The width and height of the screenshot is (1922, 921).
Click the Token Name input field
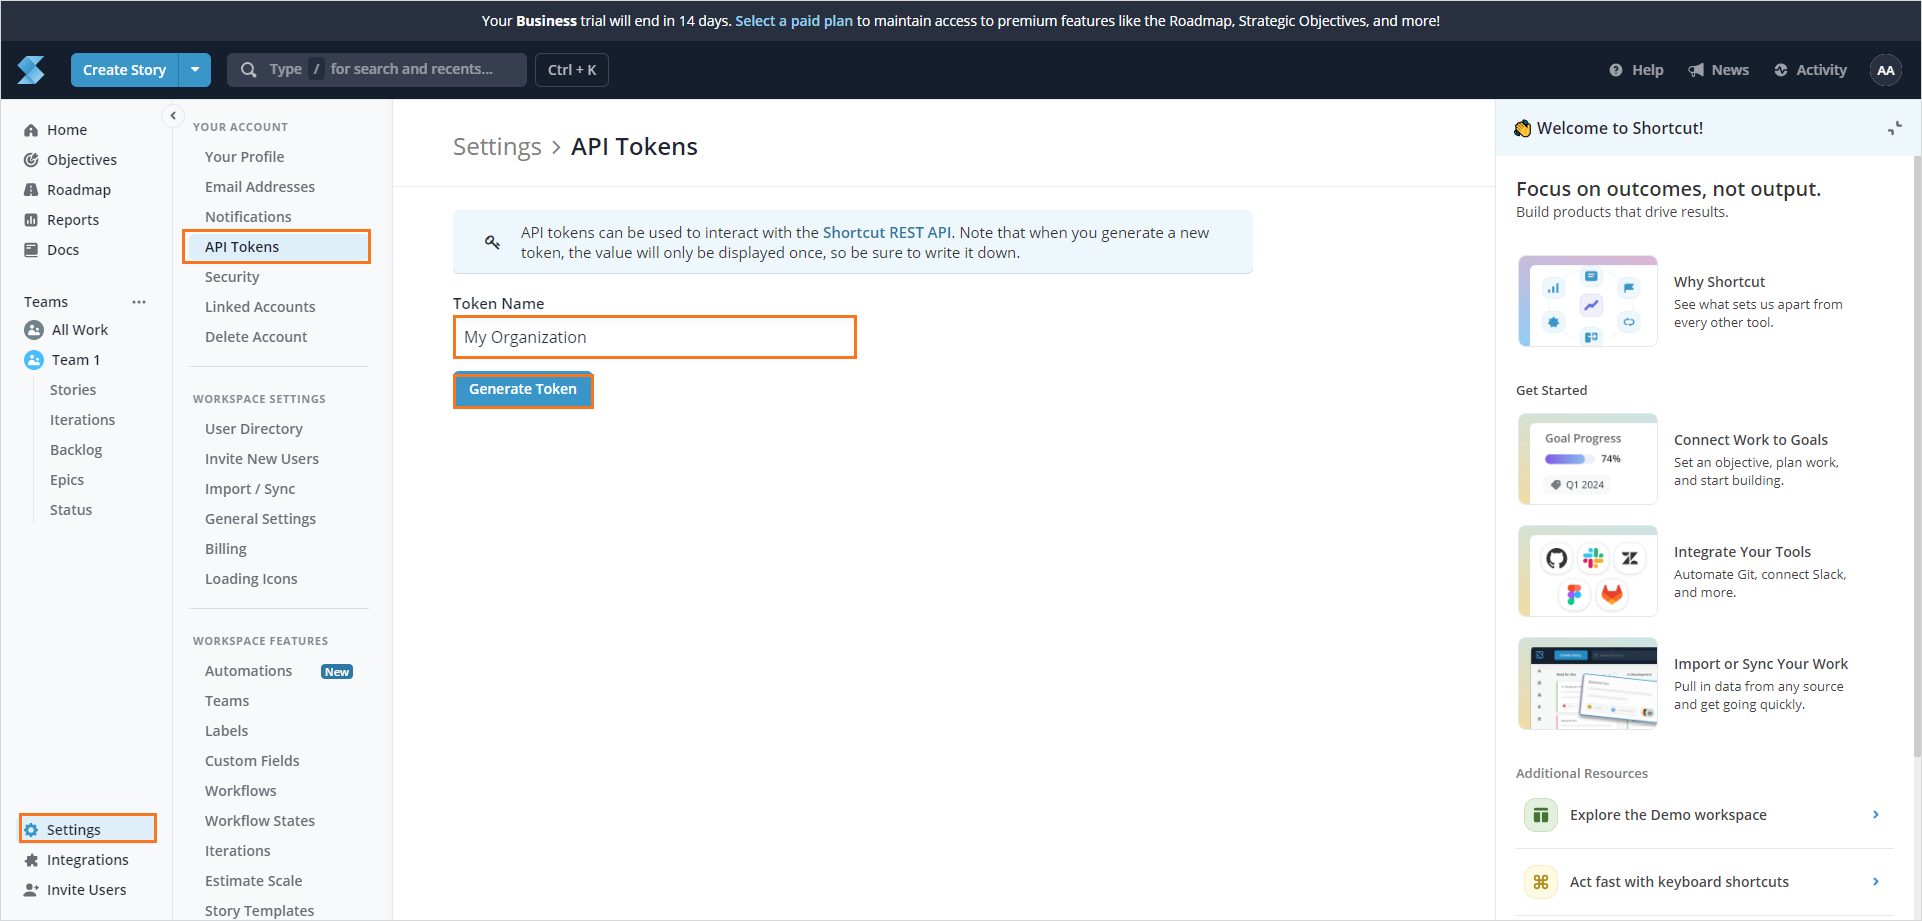pos(655,337)
